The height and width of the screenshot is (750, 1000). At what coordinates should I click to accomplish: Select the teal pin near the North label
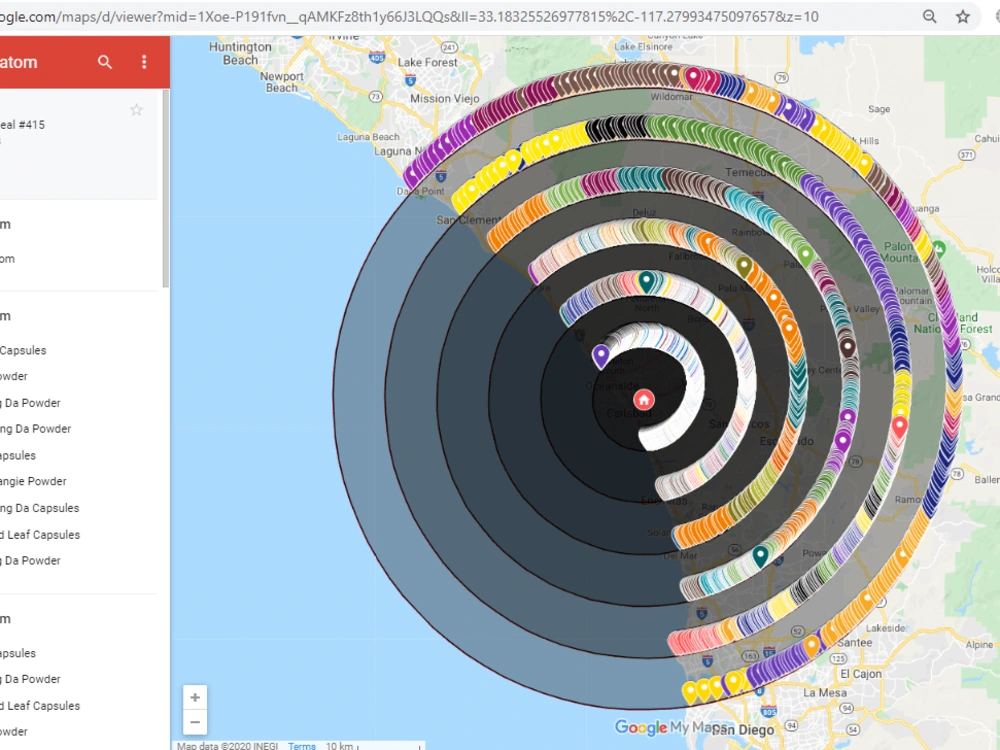(647, 281)
